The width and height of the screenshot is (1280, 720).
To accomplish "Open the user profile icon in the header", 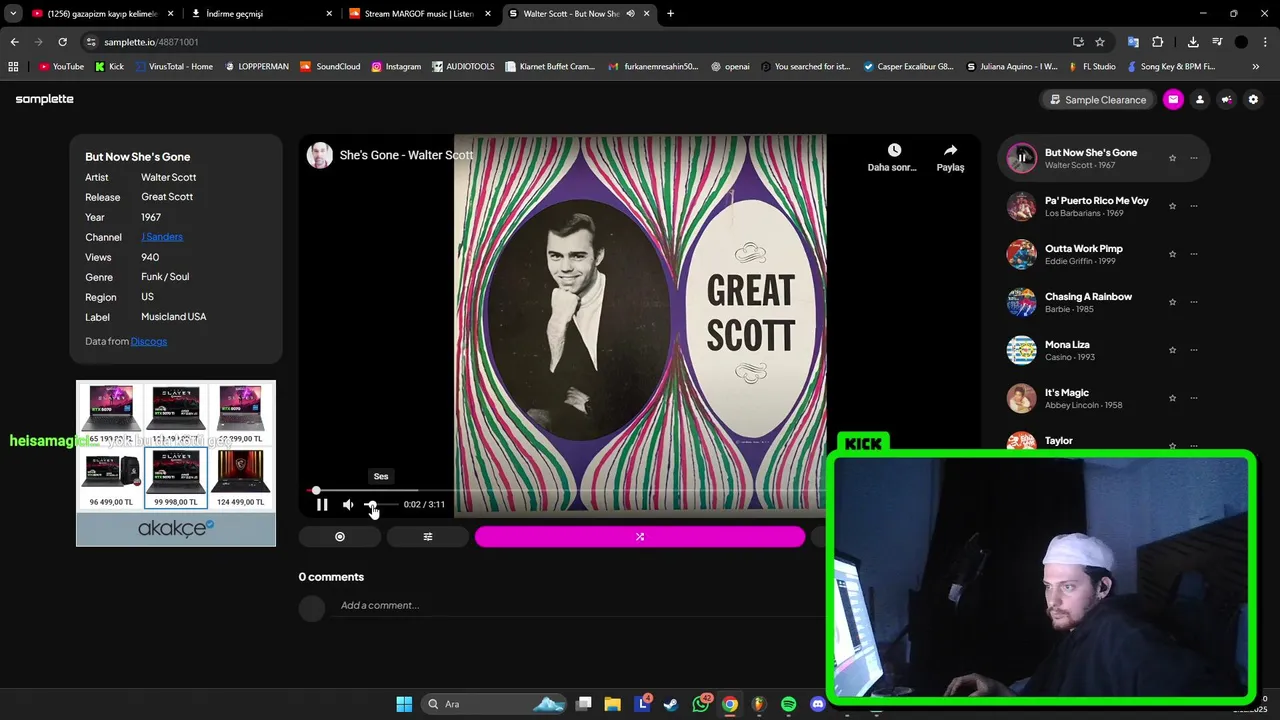I will [x=1200, y=100].
